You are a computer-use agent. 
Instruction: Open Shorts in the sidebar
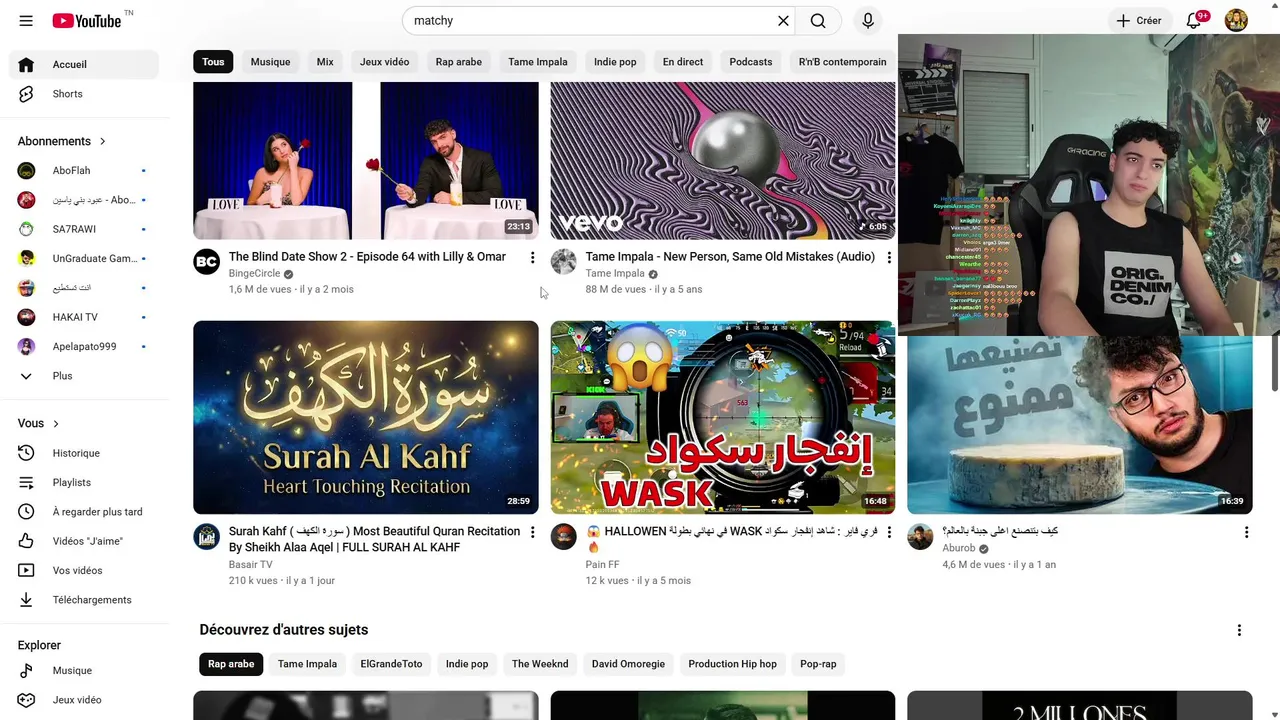pyautogui.click(x=84, y=94)
